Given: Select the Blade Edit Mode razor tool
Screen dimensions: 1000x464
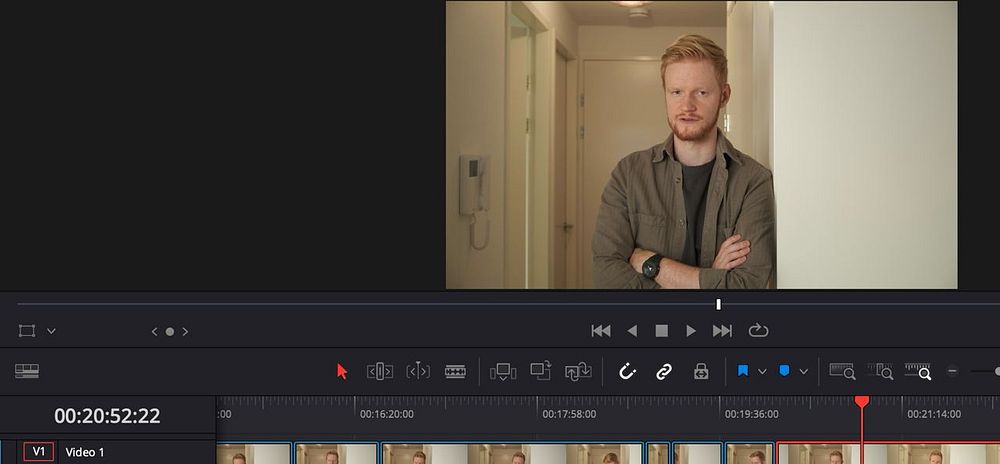Looking at the screenshot, I should 455,372.
